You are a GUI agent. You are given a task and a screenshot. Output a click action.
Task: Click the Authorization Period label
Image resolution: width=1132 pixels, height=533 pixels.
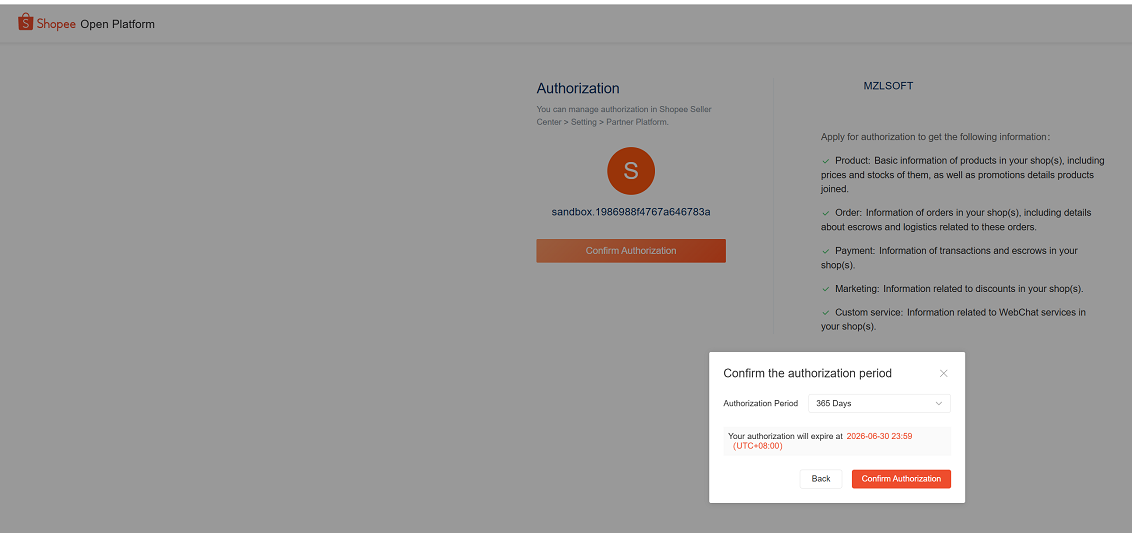coord(760,404)
